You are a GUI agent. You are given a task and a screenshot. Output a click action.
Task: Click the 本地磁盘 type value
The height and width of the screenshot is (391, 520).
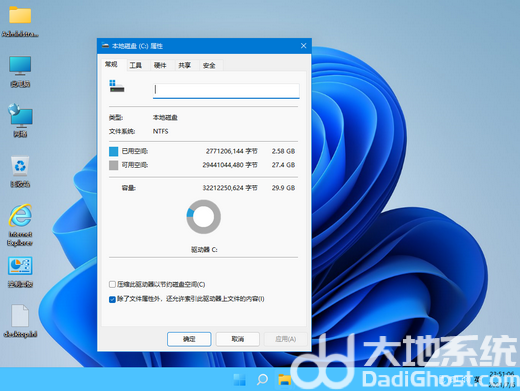pyautogui.click(x=165, y=117)
